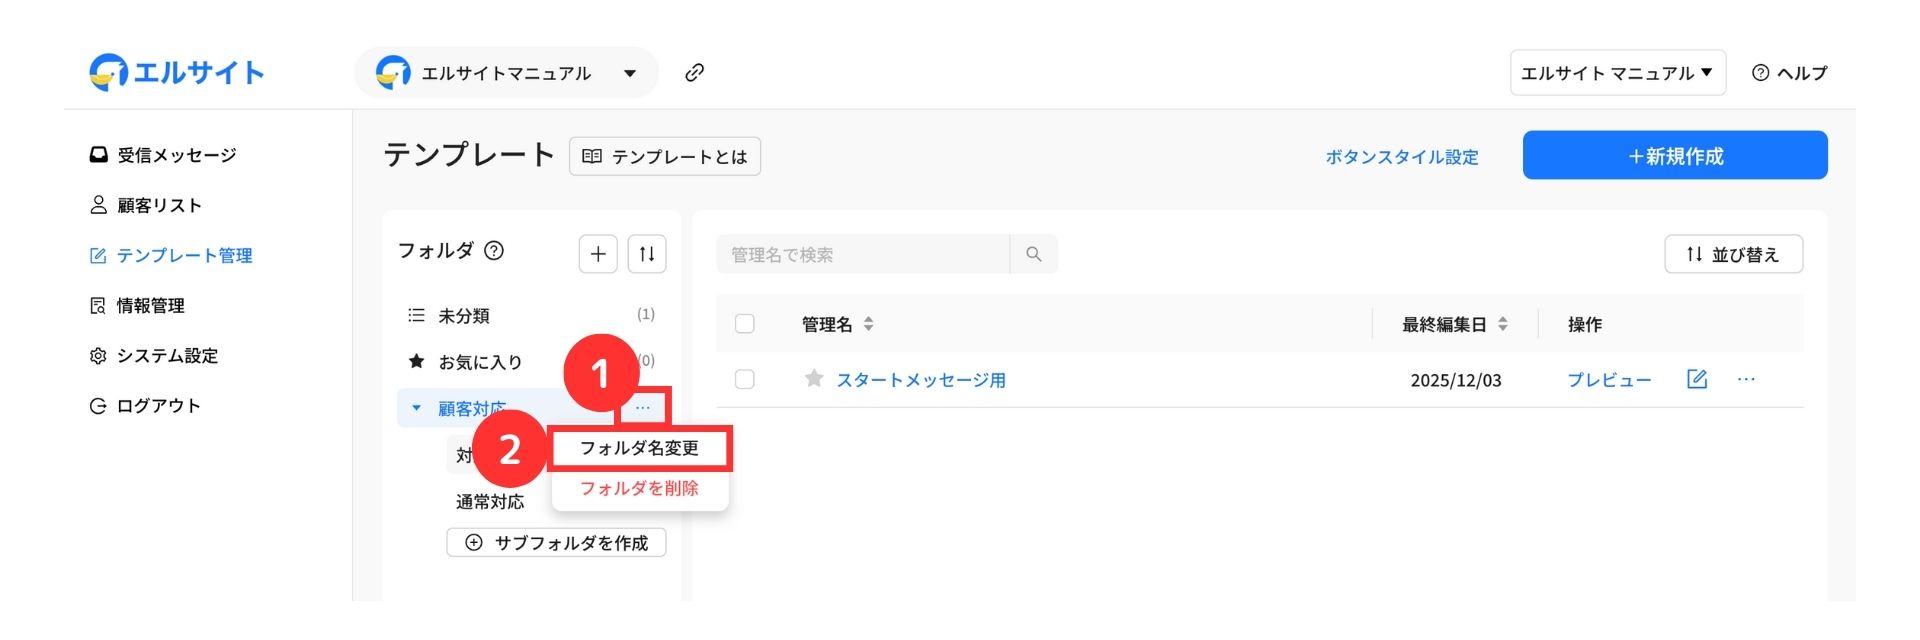Select フォルダ名変更 from context menu
Image resolution: width=1920 pixels, height=640 pixels.
(x=640, y=448)
